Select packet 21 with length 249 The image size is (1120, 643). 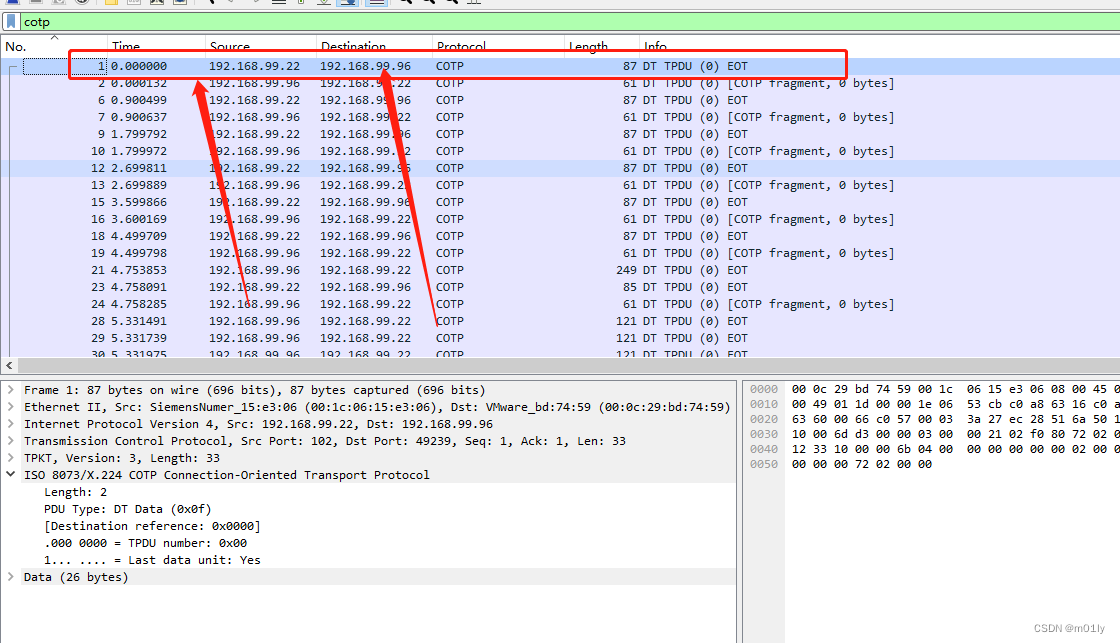point(560,270)
